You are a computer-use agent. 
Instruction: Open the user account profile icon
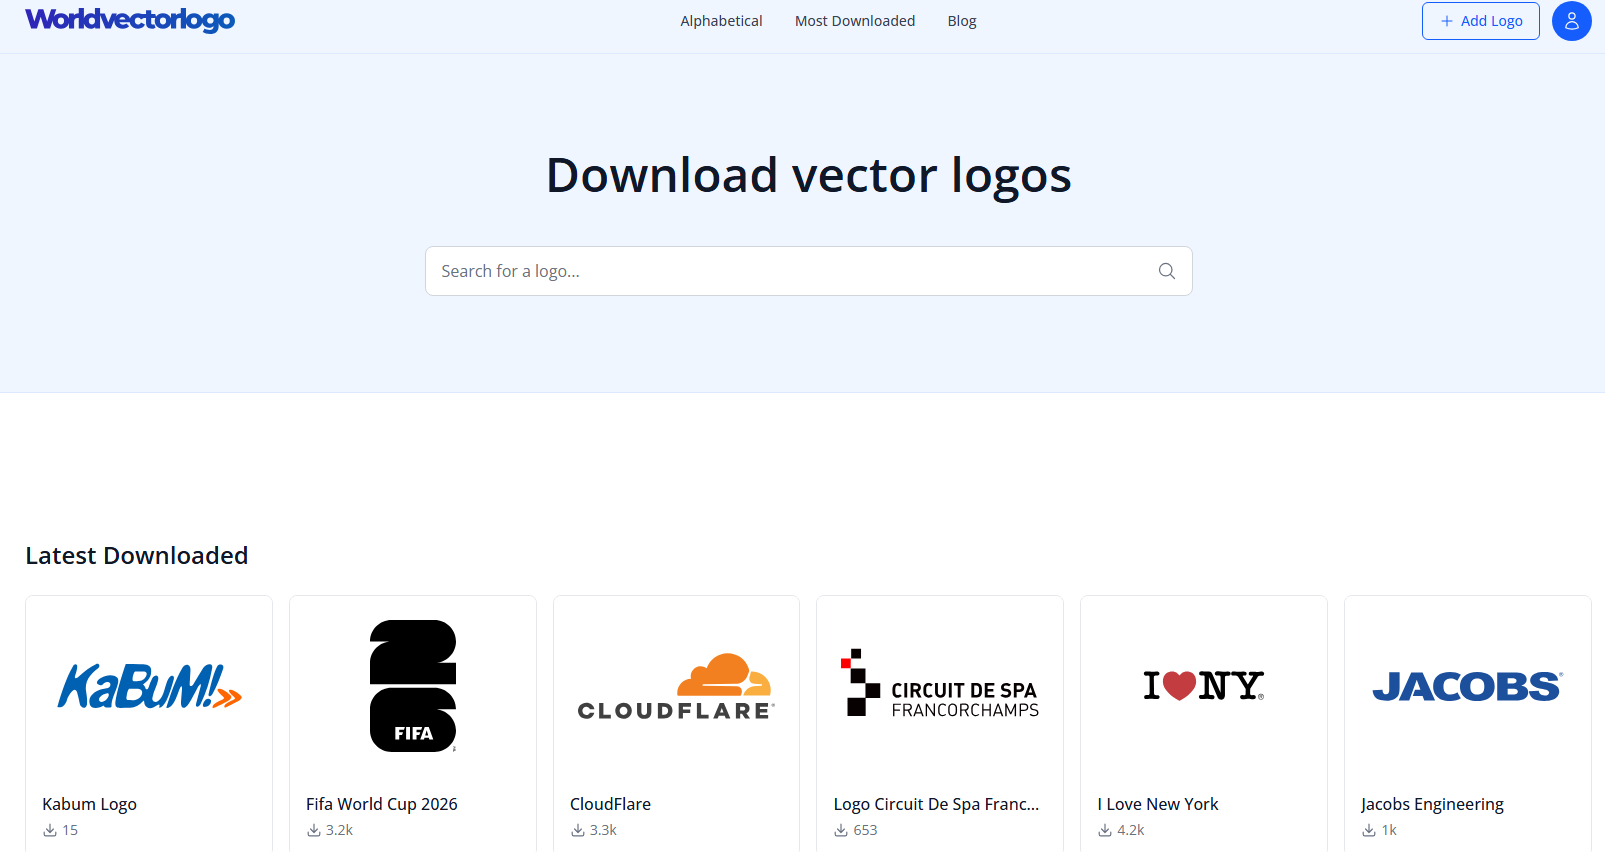tap(1571, 21)
